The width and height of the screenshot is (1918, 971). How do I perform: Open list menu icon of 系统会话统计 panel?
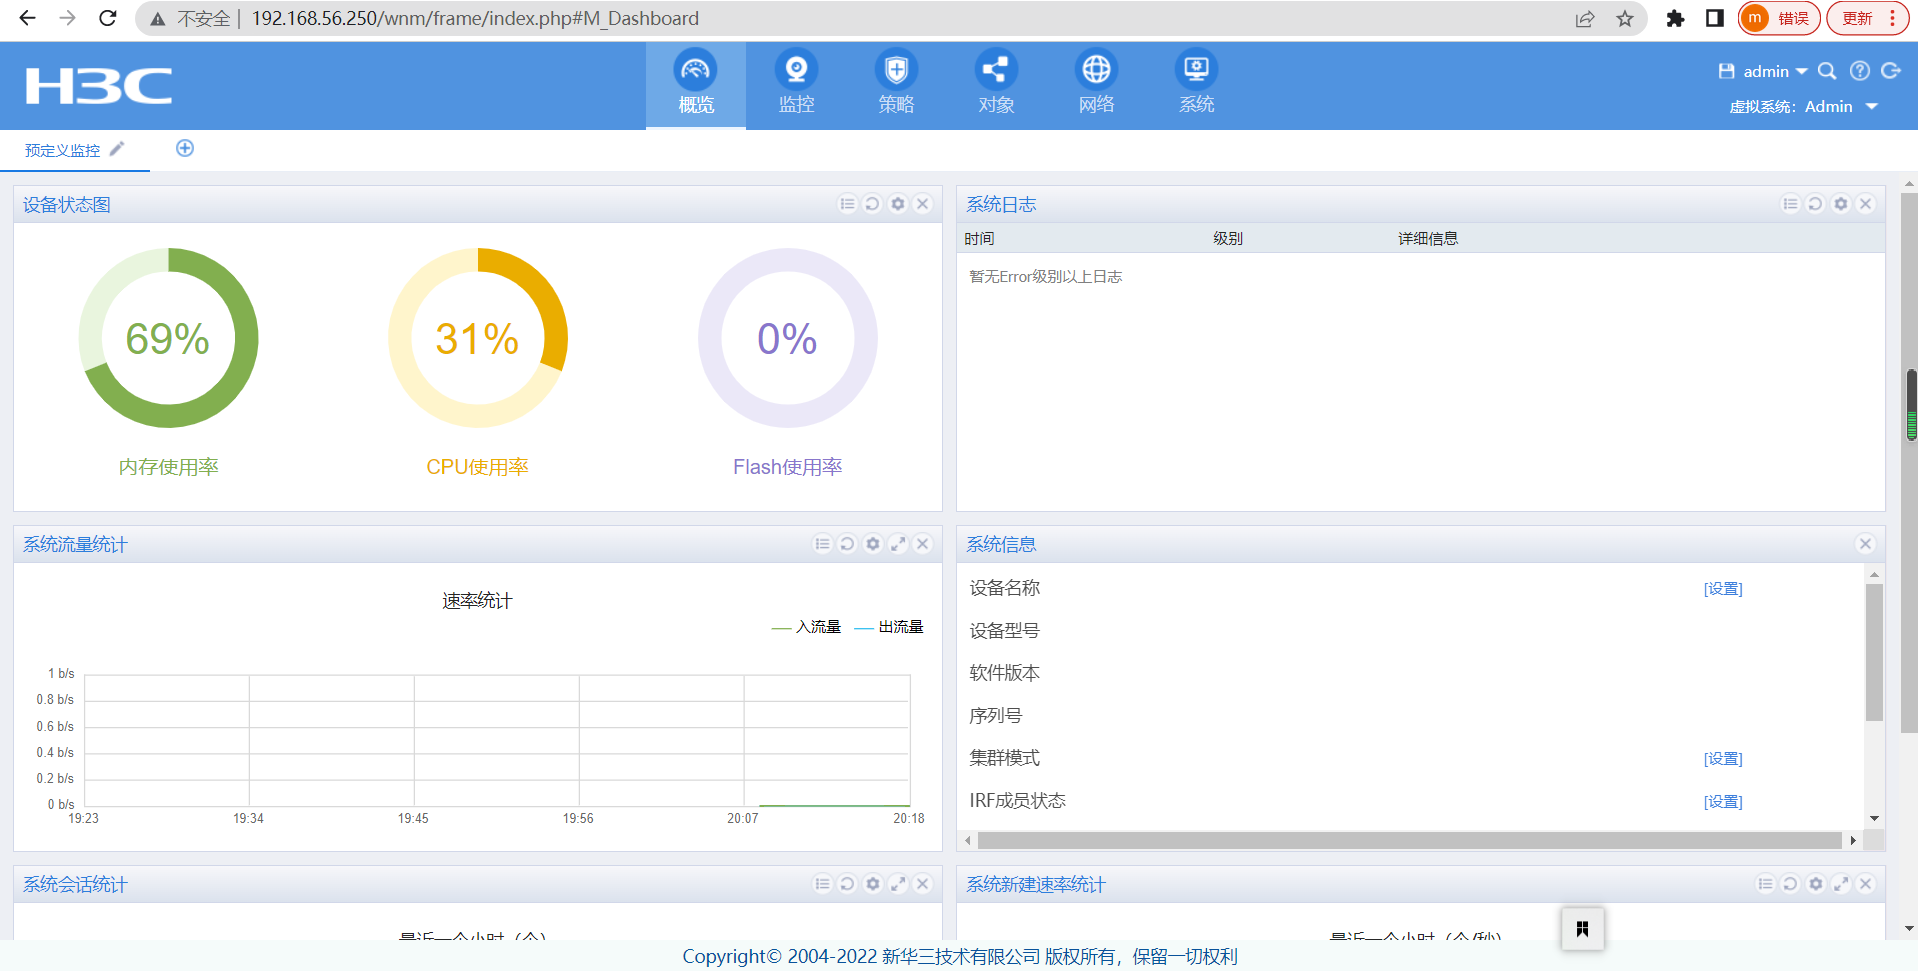[822, 884]
